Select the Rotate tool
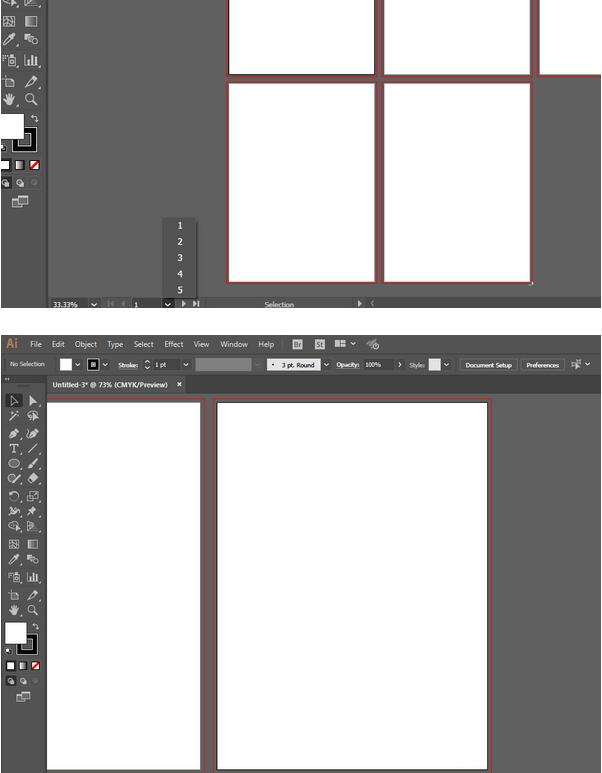602x773 pixels. pyautogui.click(x=14, y=496)
